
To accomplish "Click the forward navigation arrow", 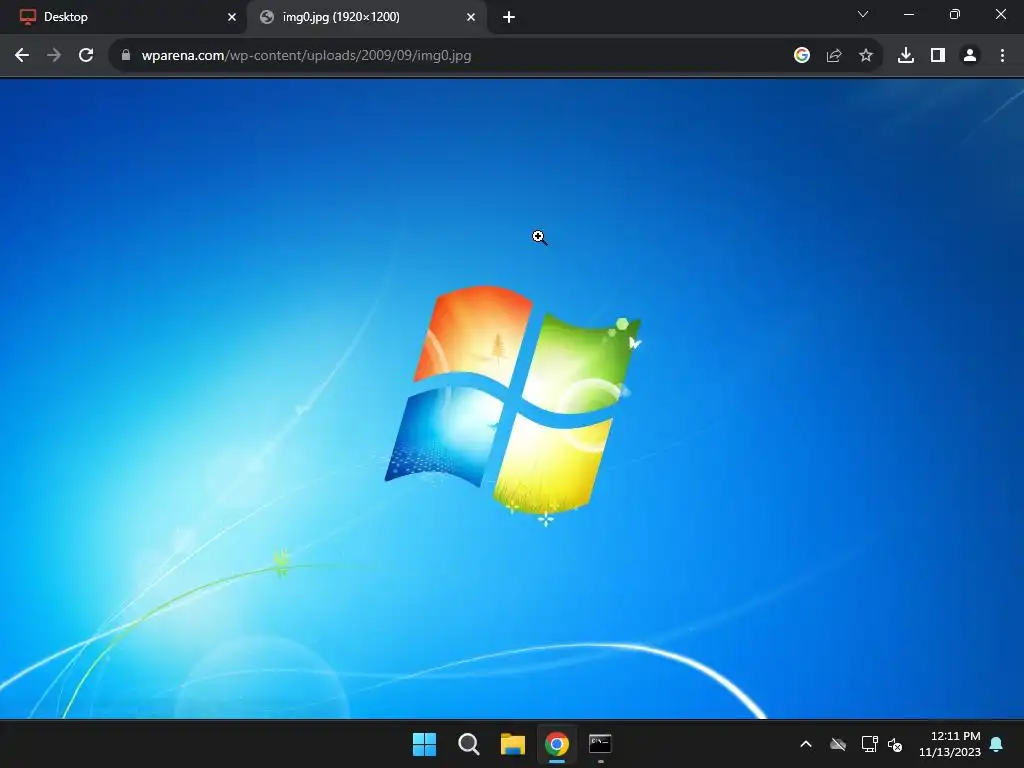I will [x=54, y=56].
